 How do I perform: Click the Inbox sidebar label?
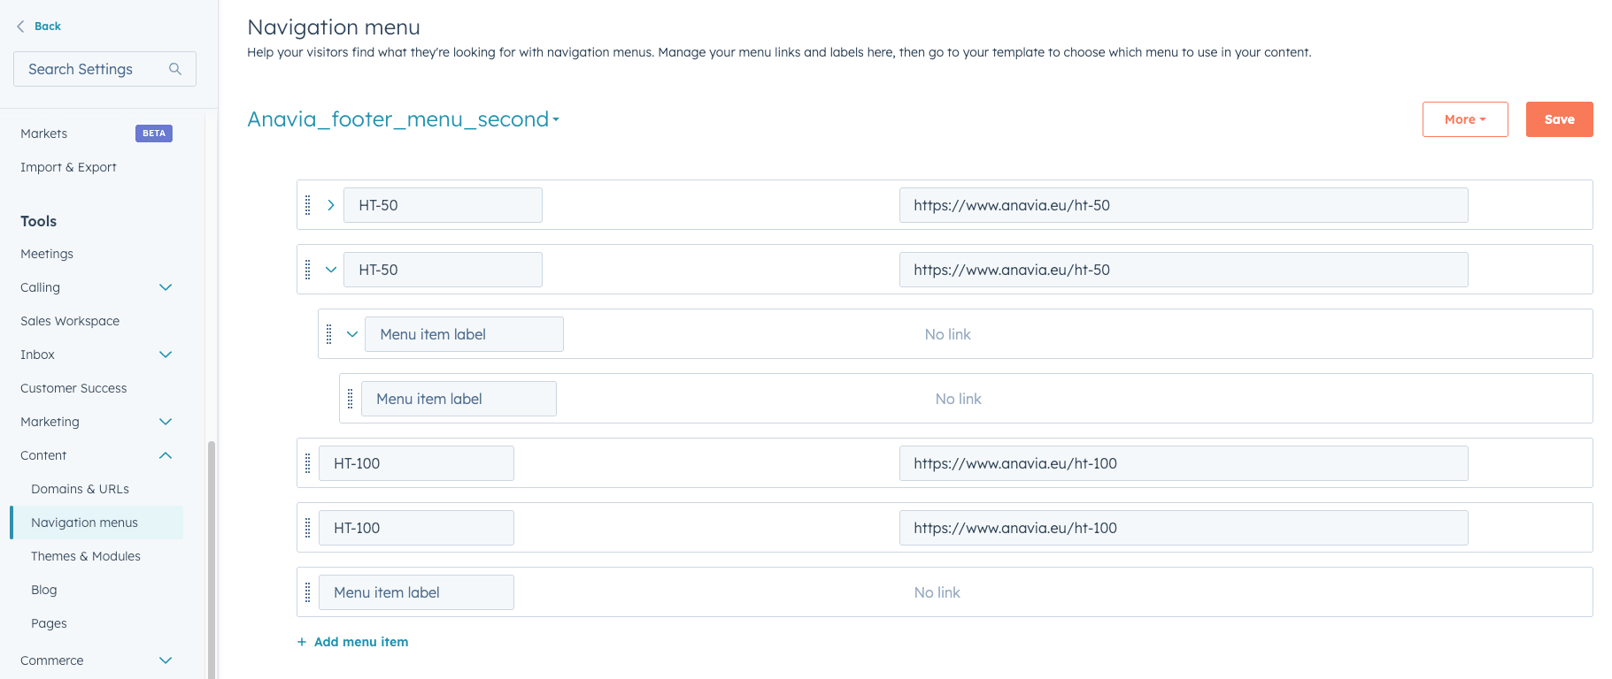[x=38, y=355]
